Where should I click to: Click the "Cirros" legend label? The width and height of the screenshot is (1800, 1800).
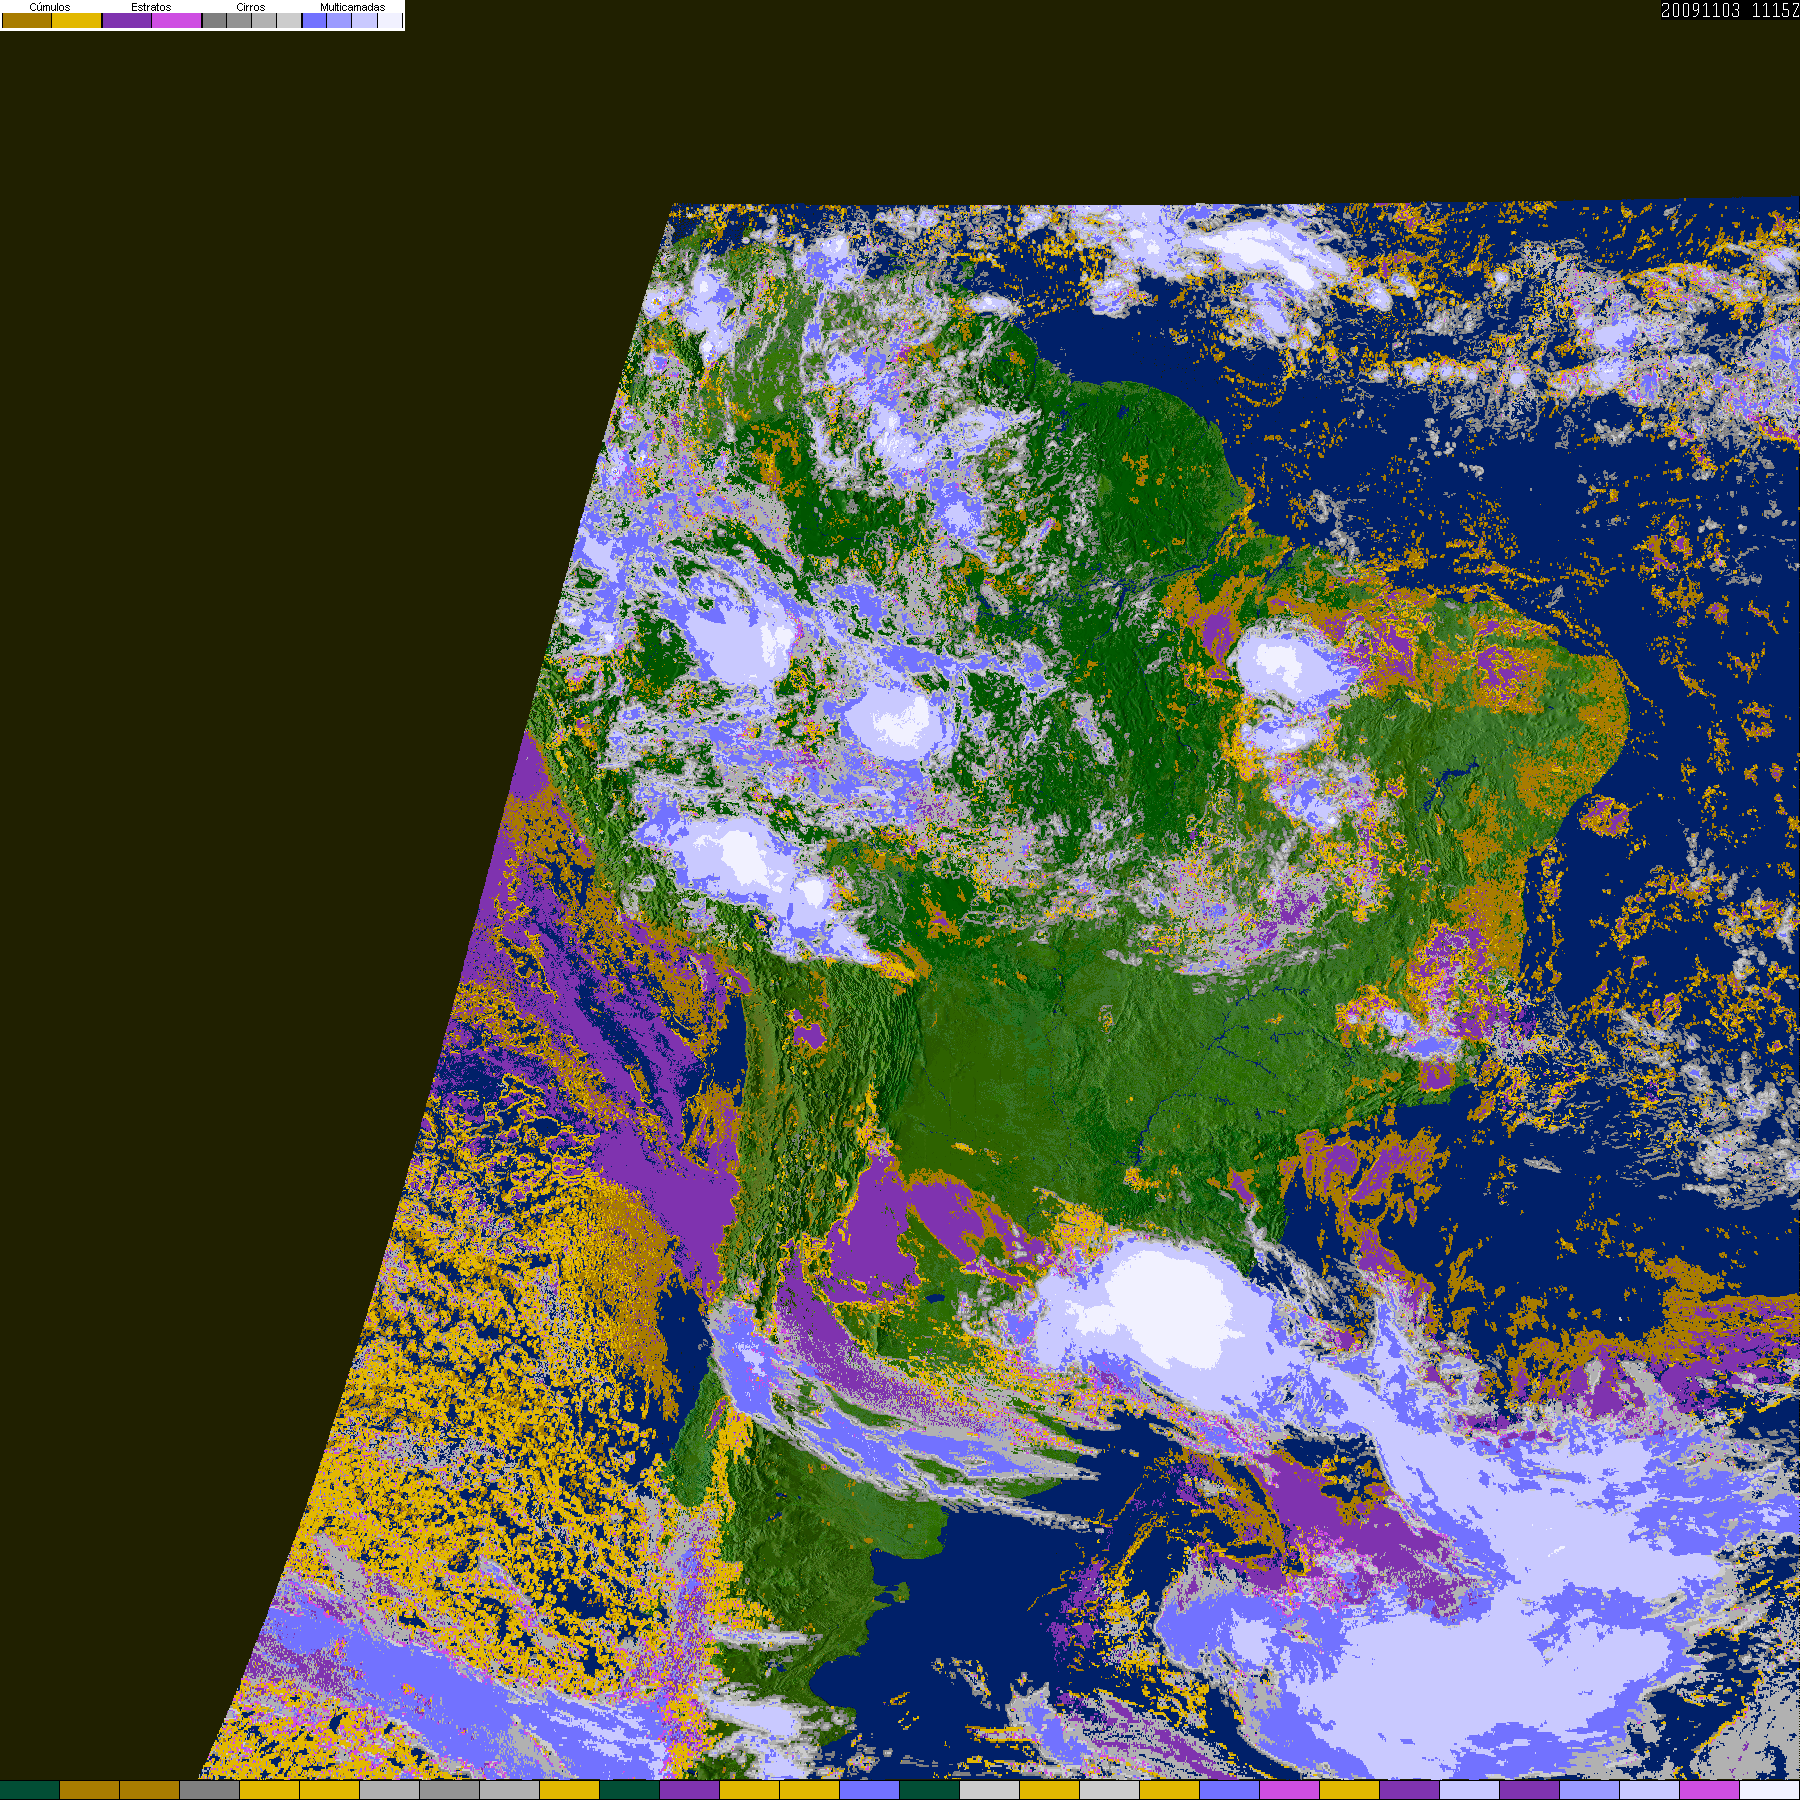(x=251, y=7)
